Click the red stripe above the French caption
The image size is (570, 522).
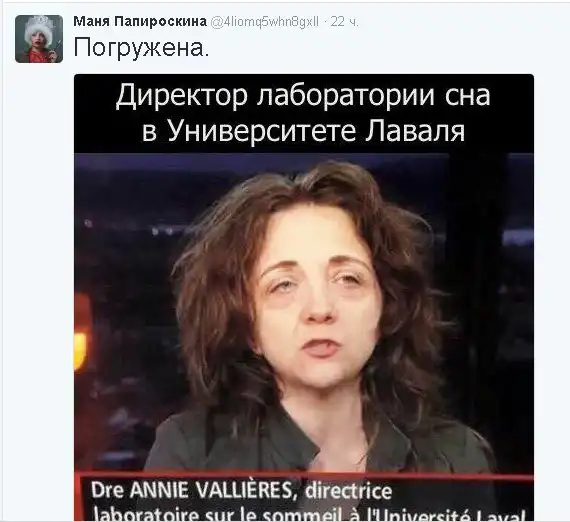pyautogui.click(x=304, y=475)
